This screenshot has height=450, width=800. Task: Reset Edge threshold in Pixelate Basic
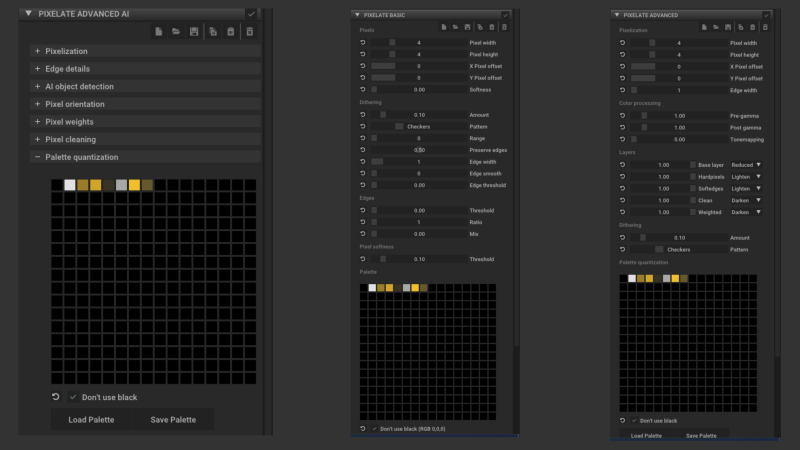pyautogui.click(x=363, y=185)
